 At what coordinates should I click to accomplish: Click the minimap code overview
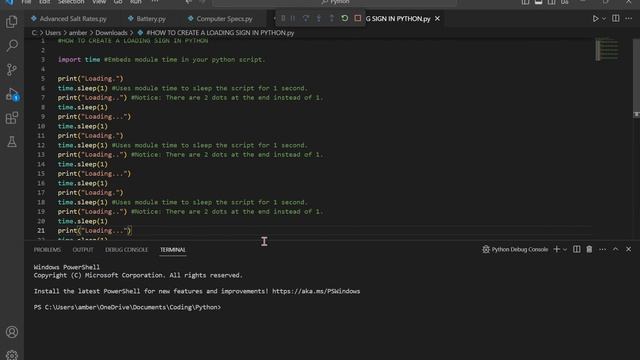pos(607,49)
